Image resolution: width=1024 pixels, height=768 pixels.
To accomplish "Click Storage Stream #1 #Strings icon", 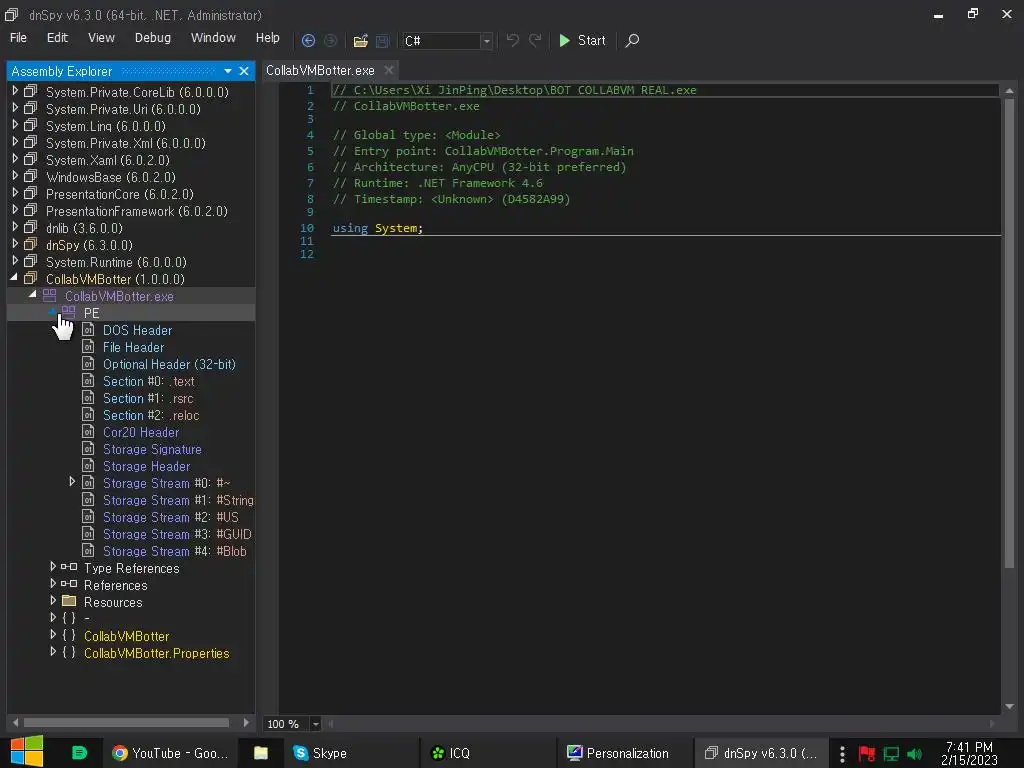I will pyautogui.click(x=88, y=500).
